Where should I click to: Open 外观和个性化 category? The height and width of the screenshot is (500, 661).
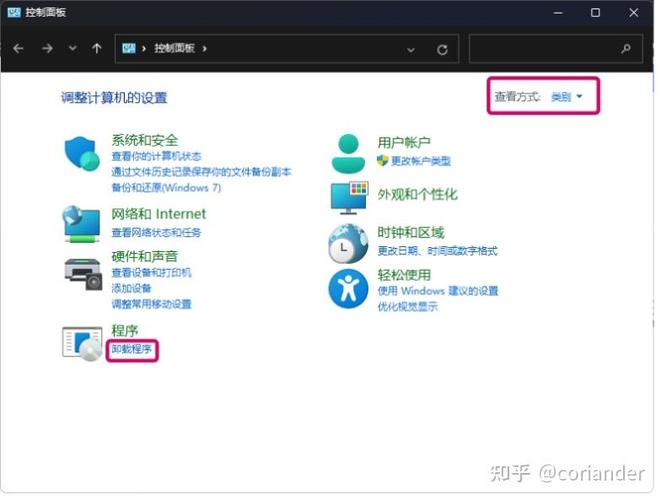417,195
